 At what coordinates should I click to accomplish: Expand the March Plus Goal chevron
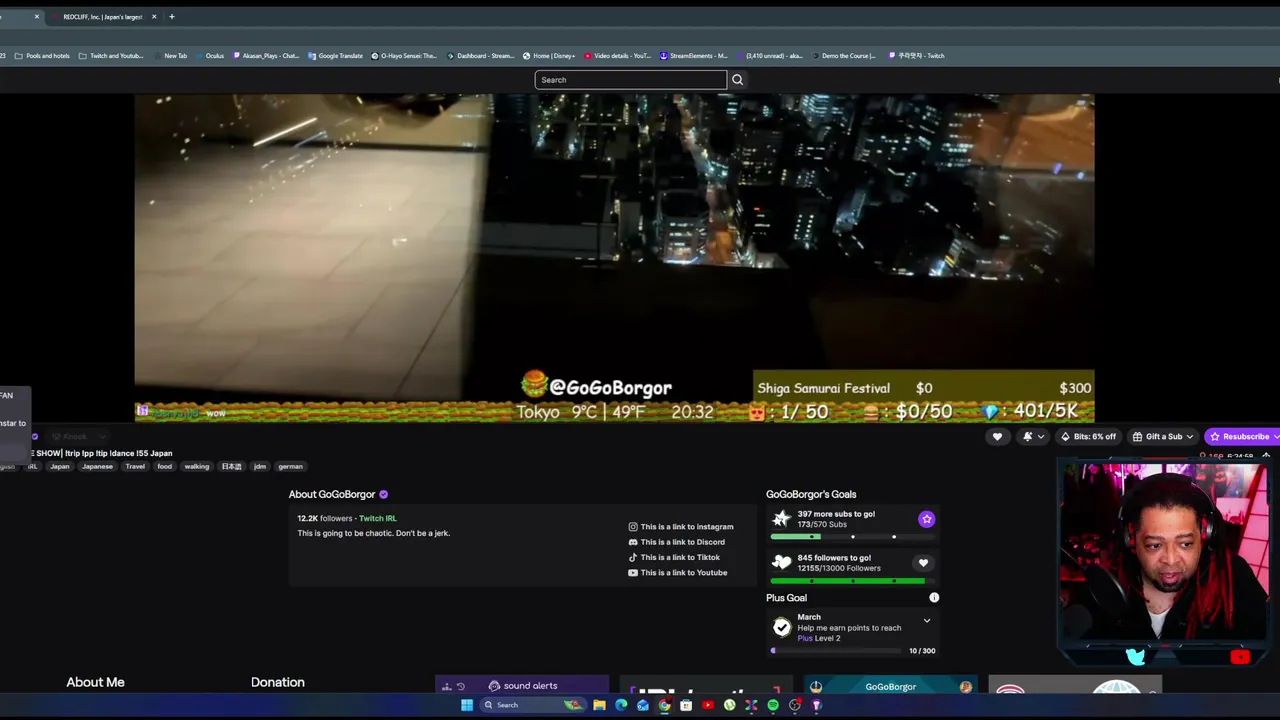pyautogui.click(x=927, y=621)
